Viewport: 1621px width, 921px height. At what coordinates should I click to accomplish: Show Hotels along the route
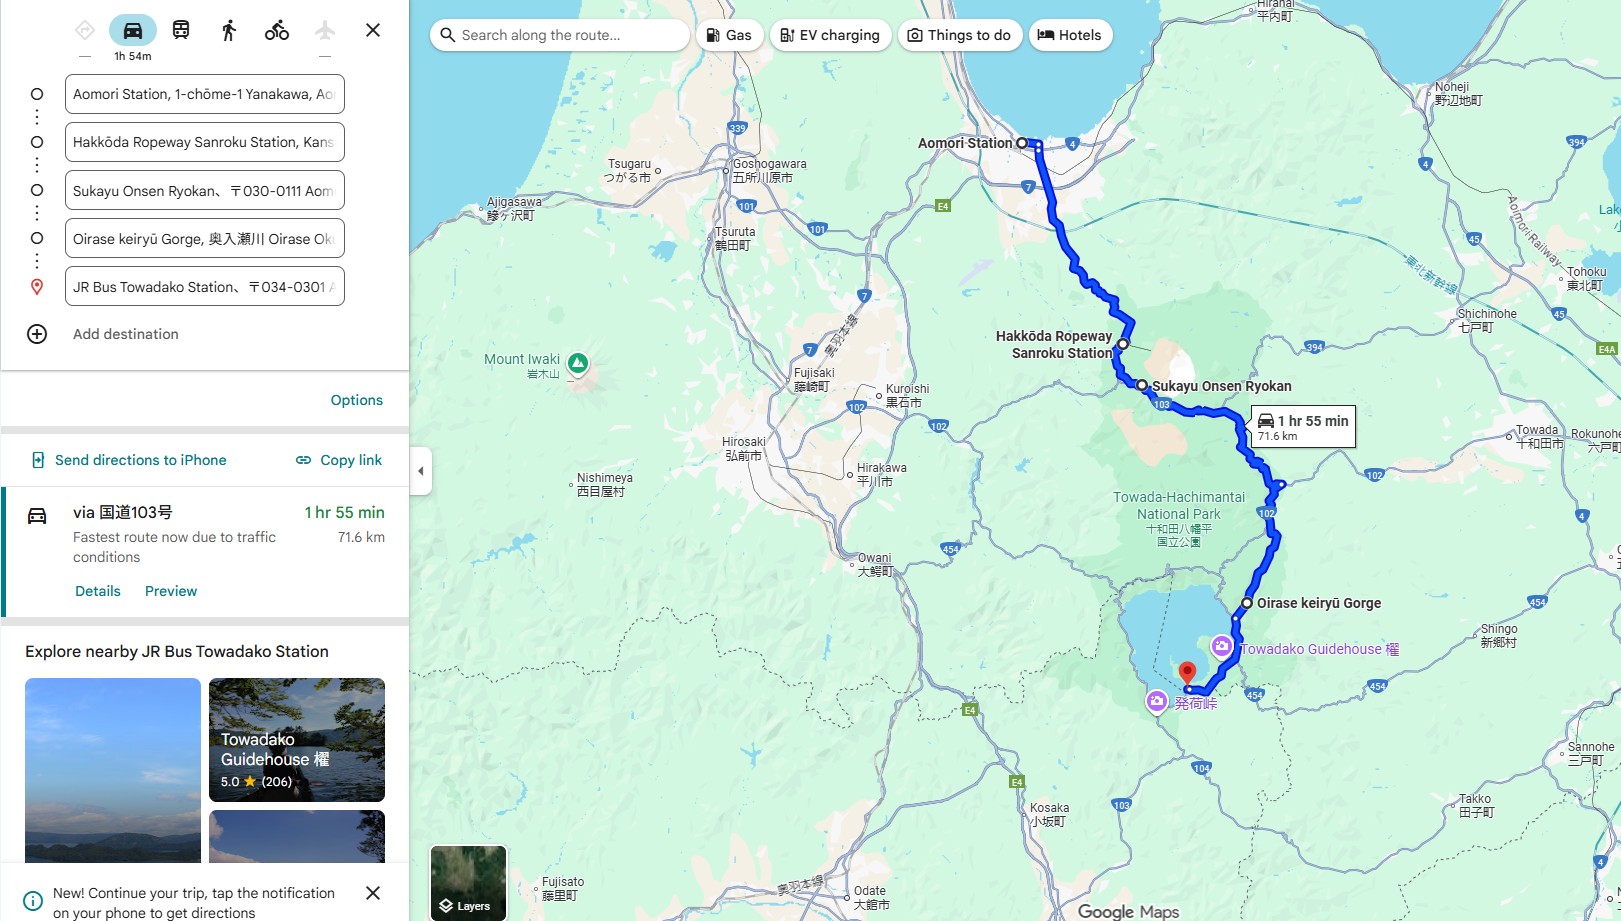(x=1069, y=35)
